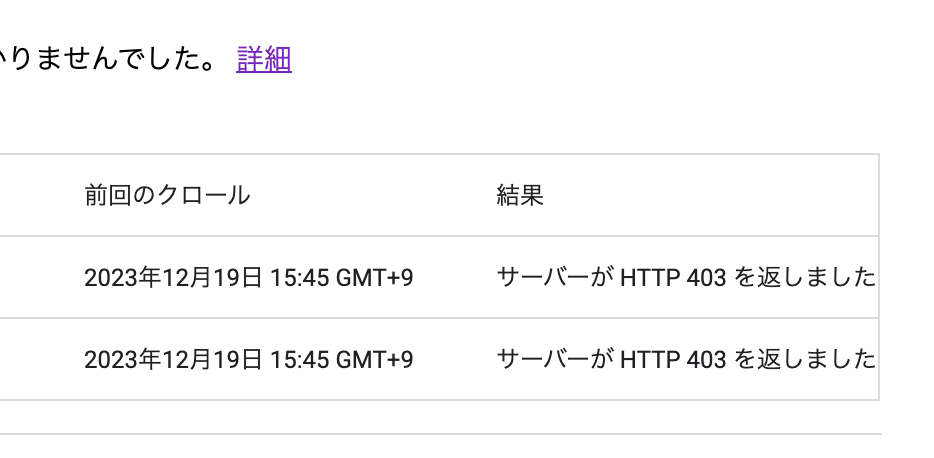Click サーバーが word in the first row
This screenshot has width=934, height=458.
coord(555,278)
